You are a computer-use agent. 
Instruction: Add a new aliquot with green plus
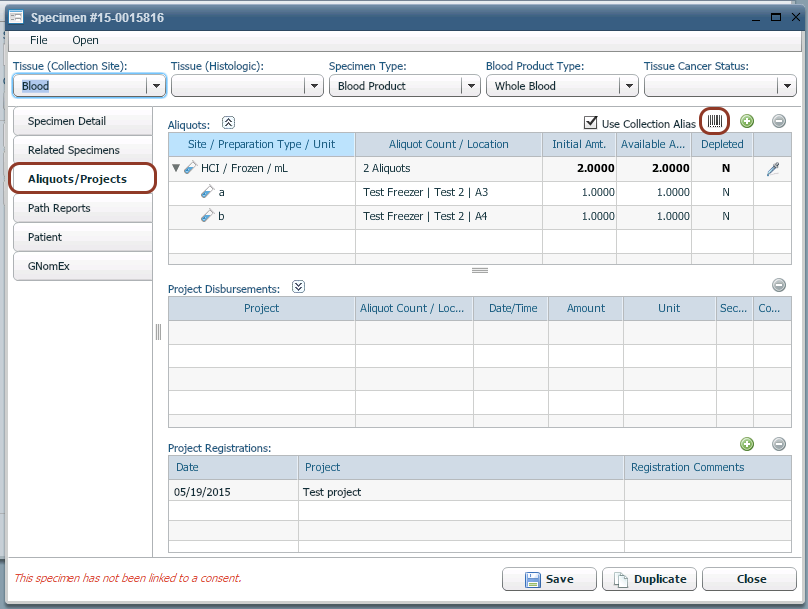747,121
